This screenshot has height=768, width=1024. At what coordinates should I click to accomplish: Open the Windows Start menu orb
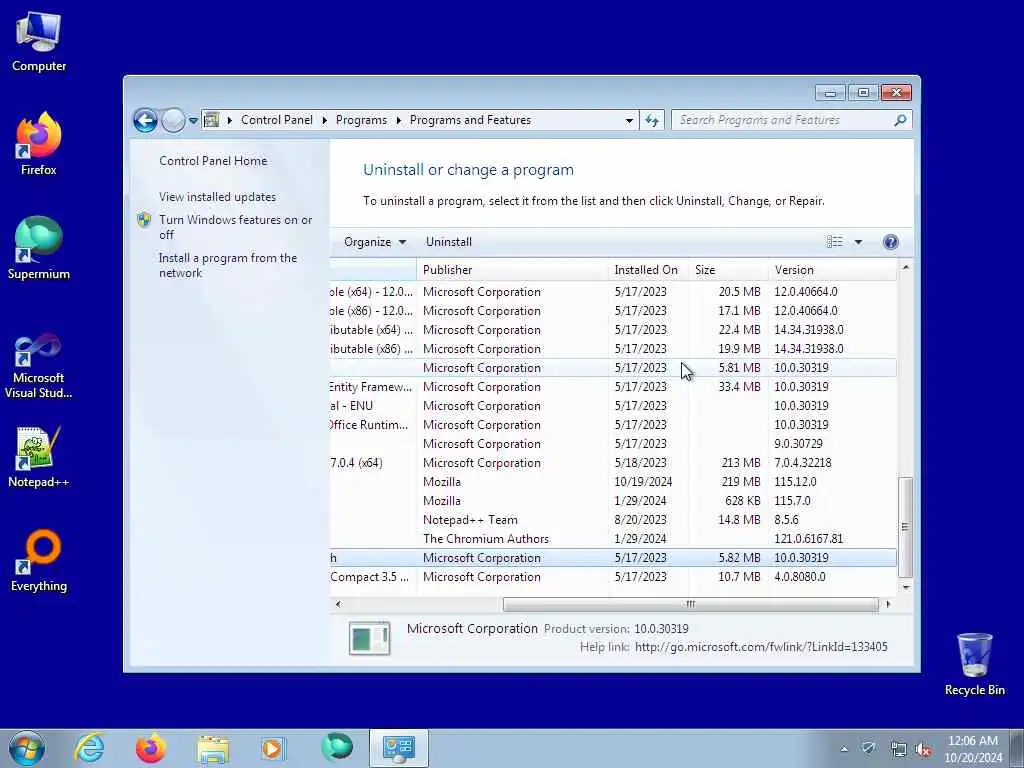27,748
